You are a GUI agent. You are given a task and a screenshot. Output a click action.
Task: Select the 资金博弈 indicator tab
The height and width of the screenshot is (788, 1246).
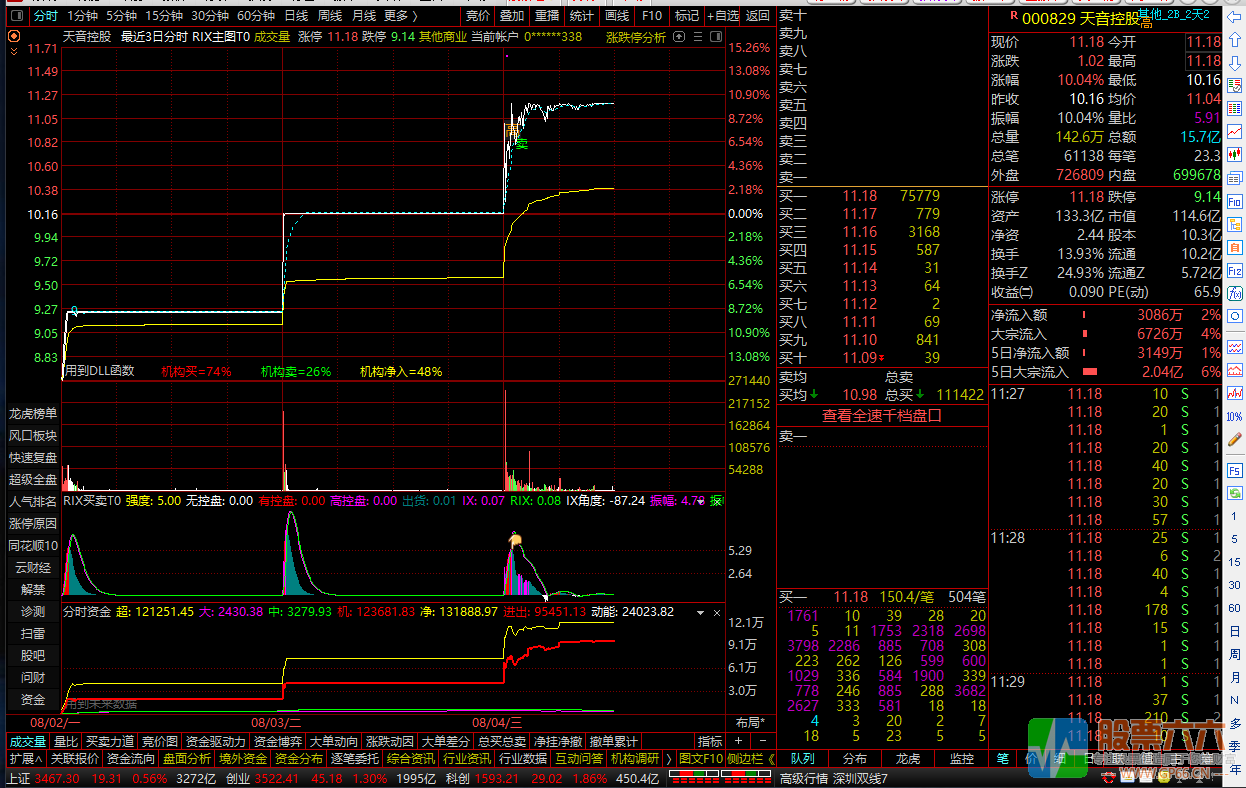click(277, 742)
